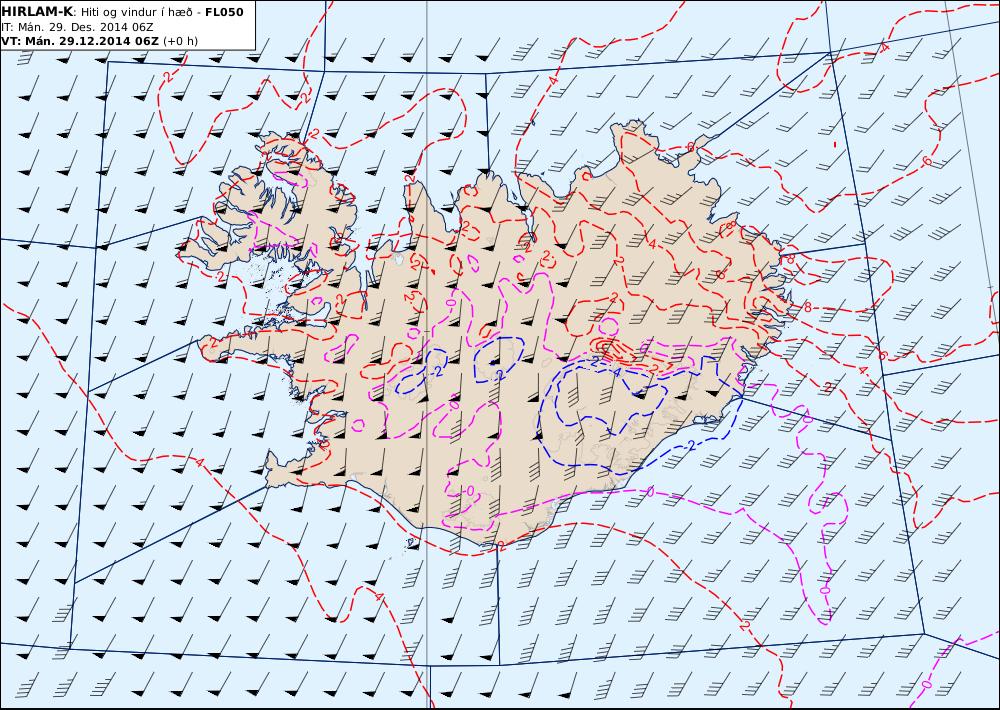Click the HIRLAM-K model name in title box
This screenshot has width=1000, height=710.
click(37, 12)
